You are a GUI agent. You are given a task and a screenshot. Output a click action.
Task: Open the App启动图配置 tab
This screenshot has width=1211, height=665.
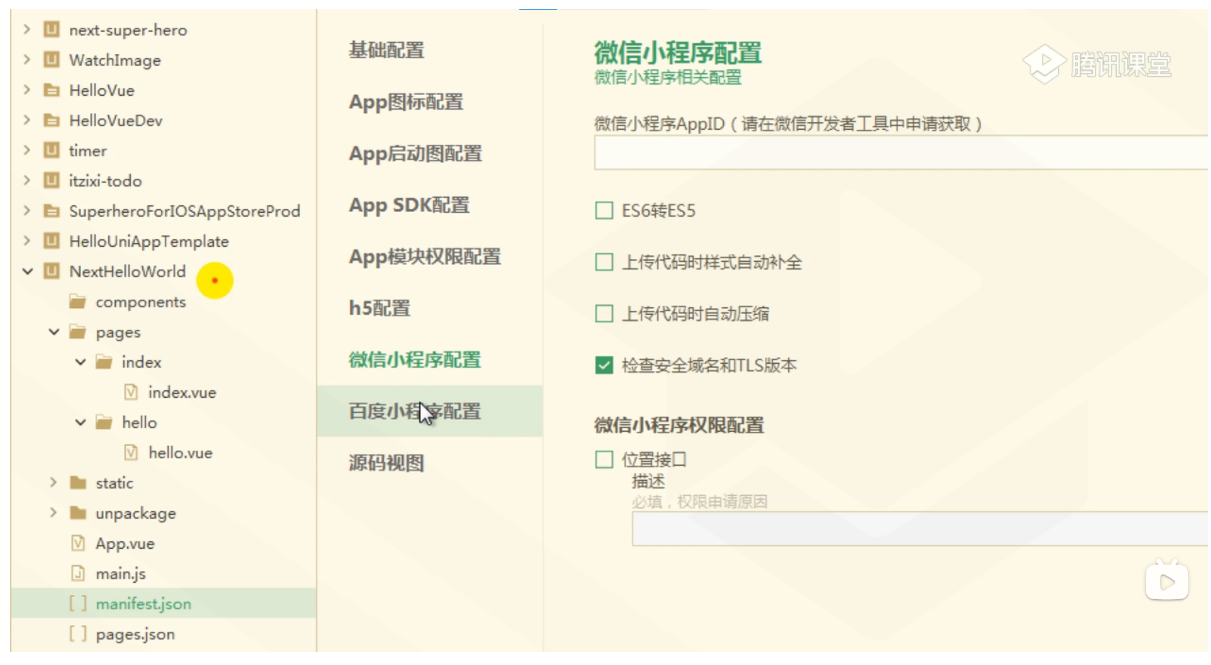[x=415, y=154]
